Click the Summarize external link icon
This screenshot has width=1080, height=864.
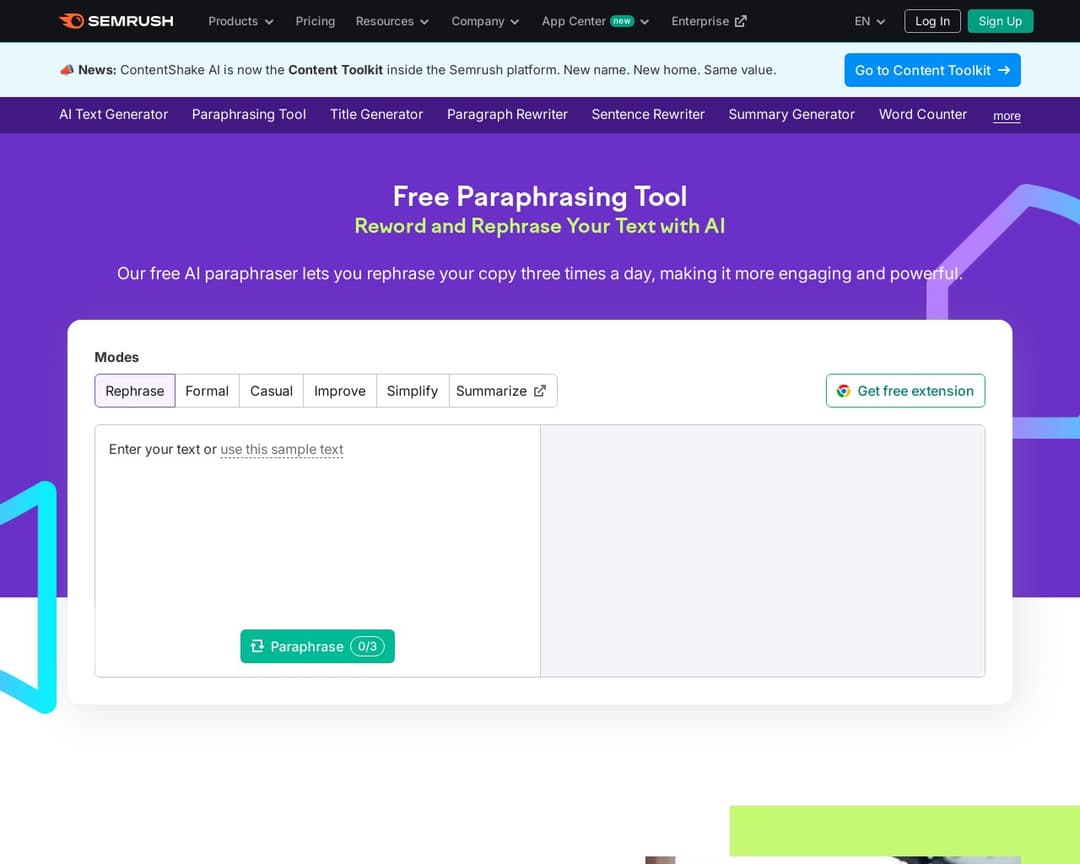coord(540,391)
